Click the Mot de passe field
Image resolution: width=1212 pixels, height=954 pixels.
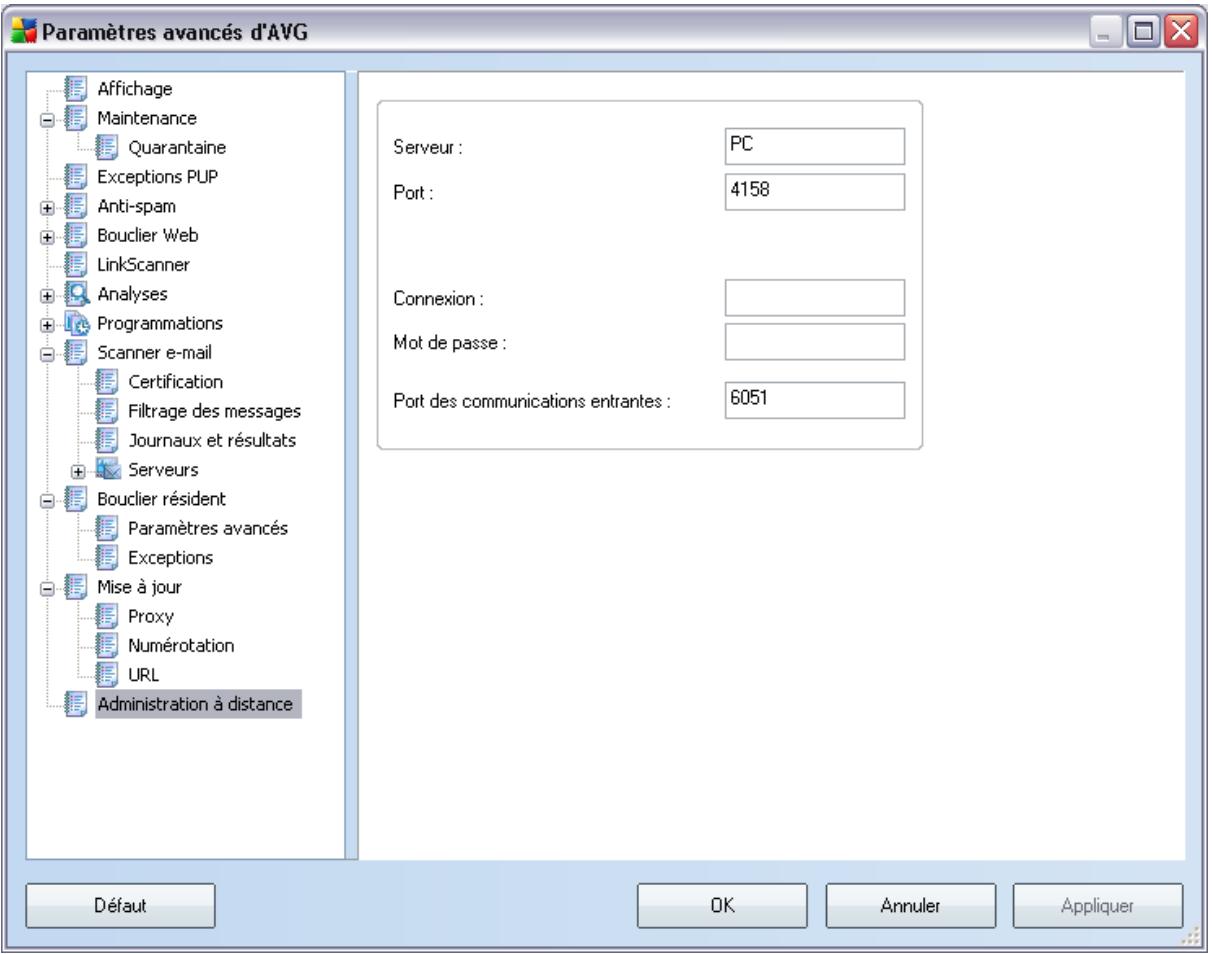pos(815,341)
